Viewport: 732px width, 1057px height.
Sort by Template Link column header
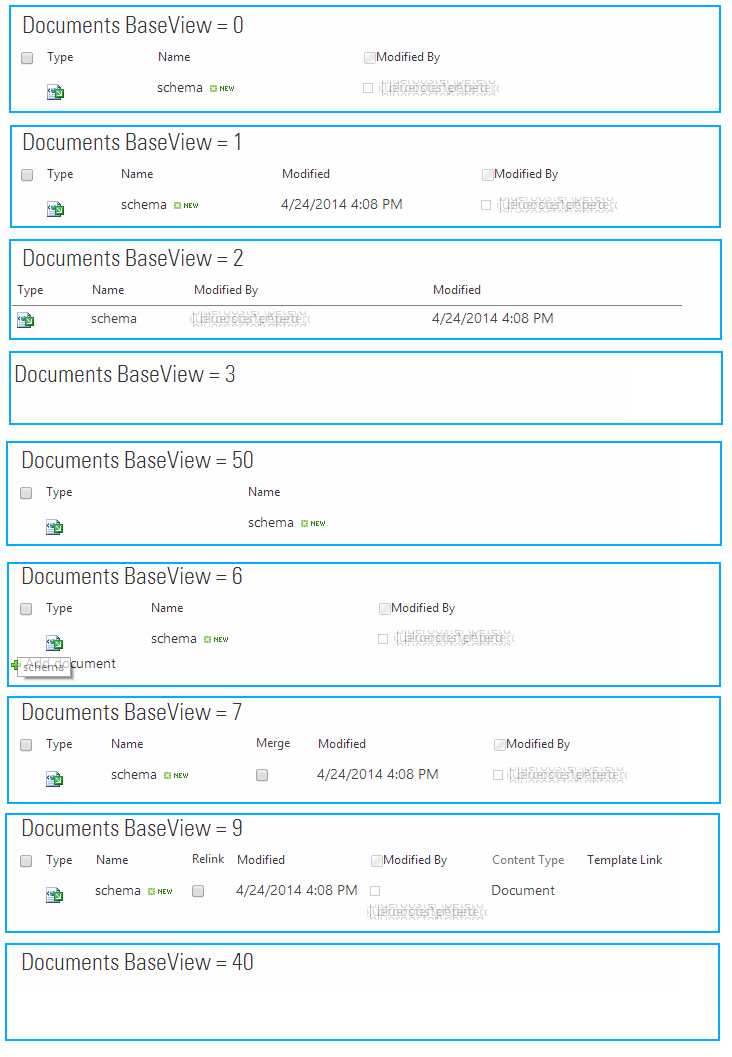[625, 860]
